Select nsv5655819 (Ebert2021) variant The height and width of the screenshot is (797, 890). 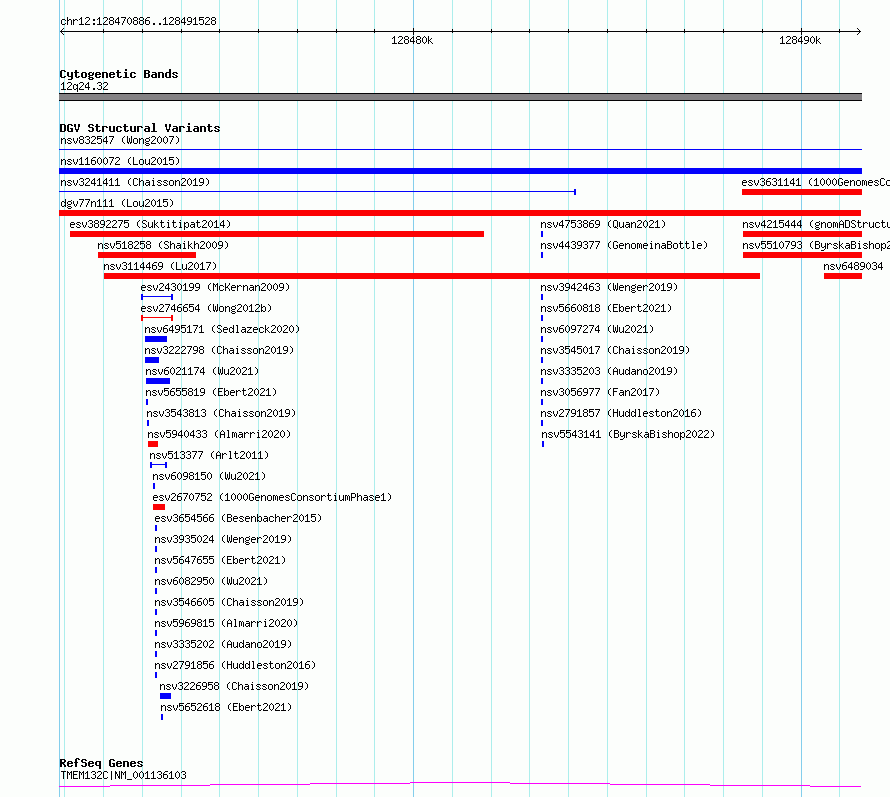pos(211,392)
